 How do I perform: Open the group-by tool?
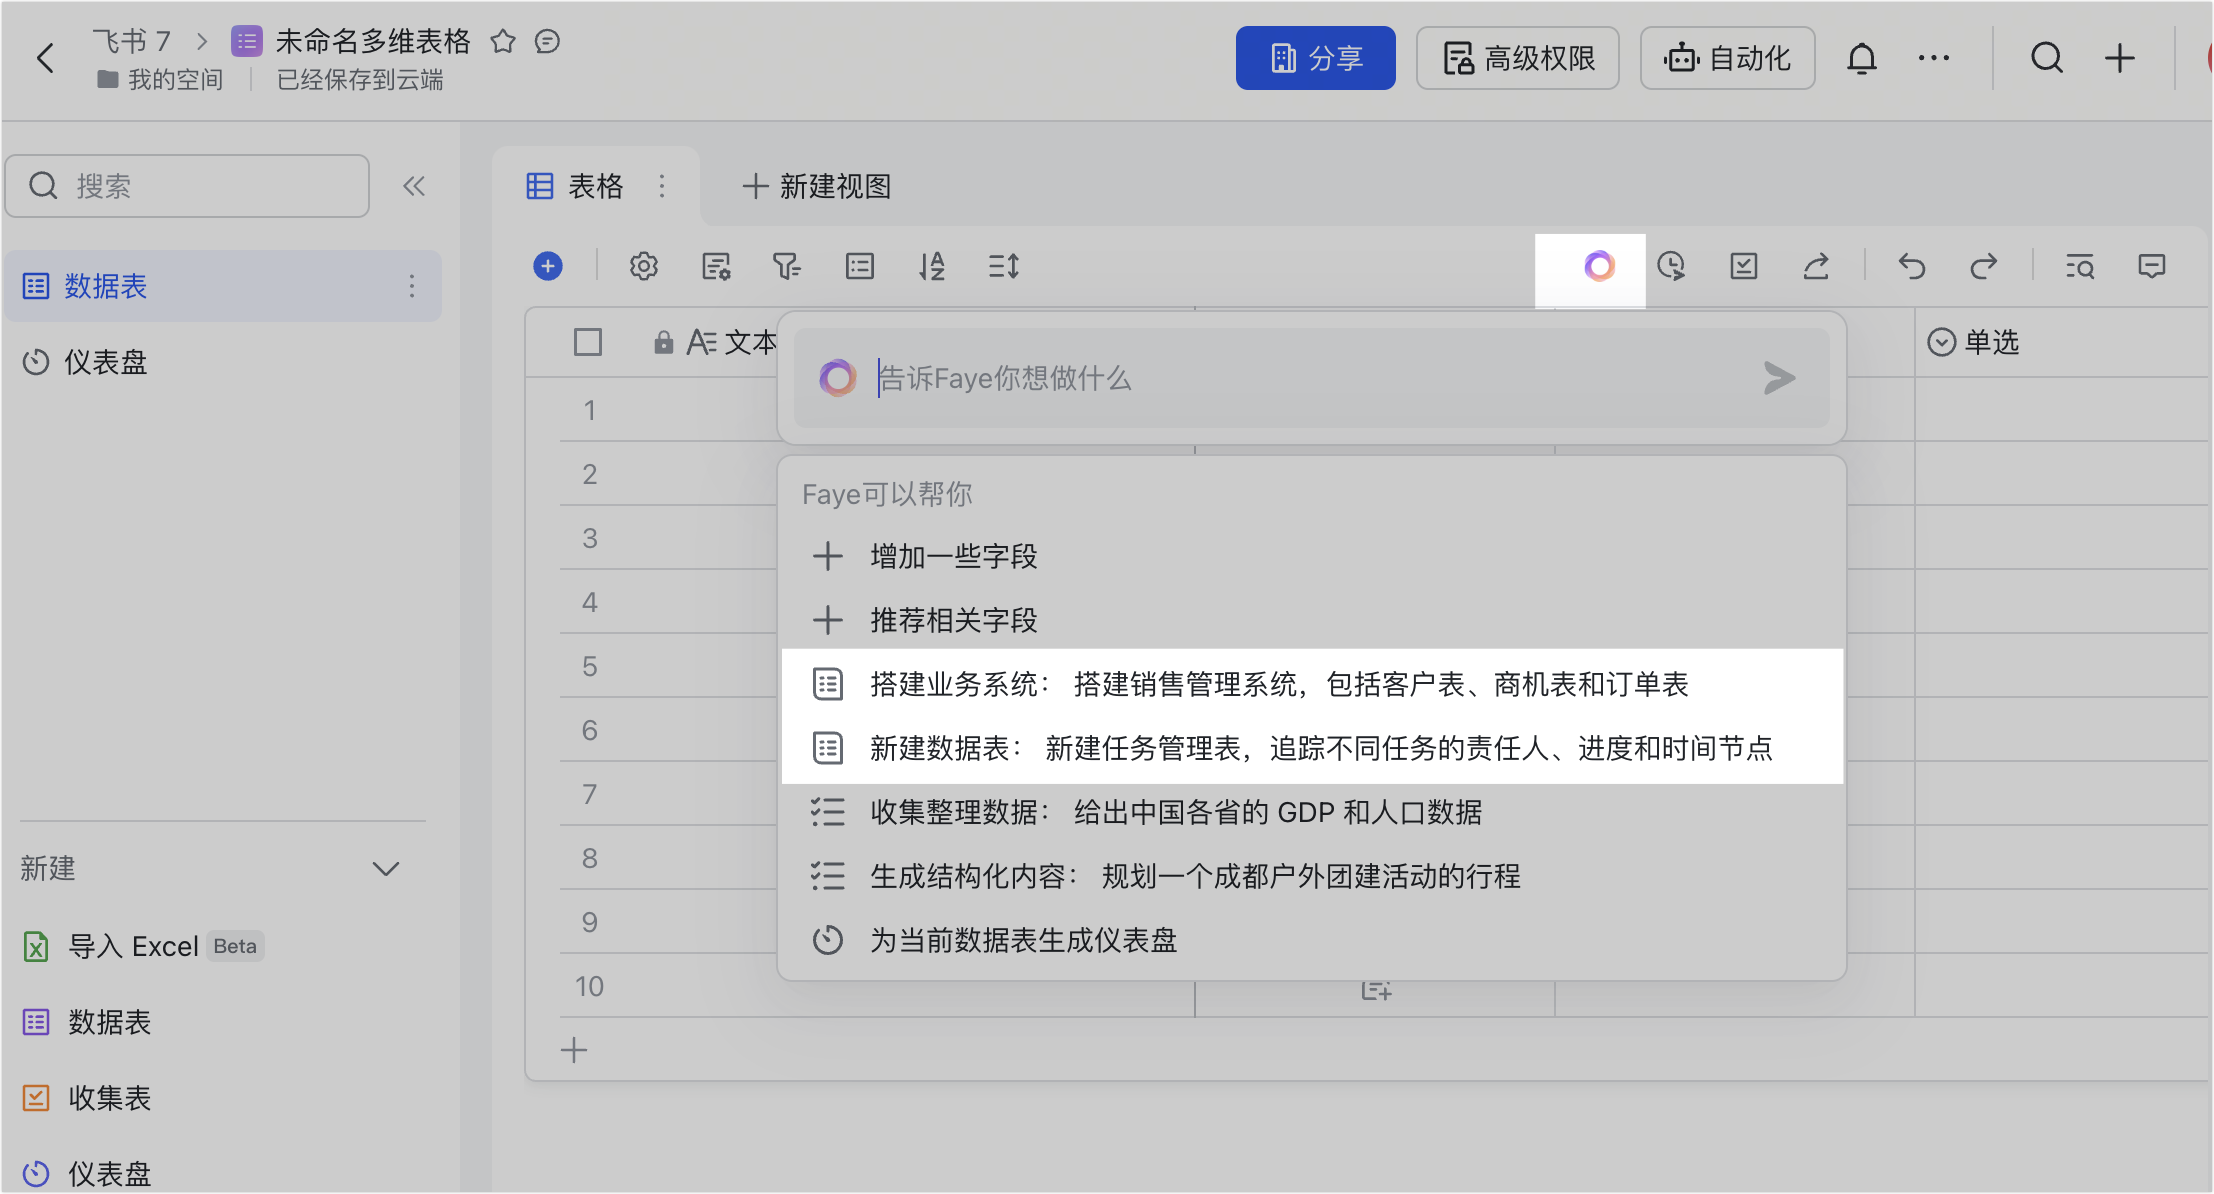(x=859, y=266)
